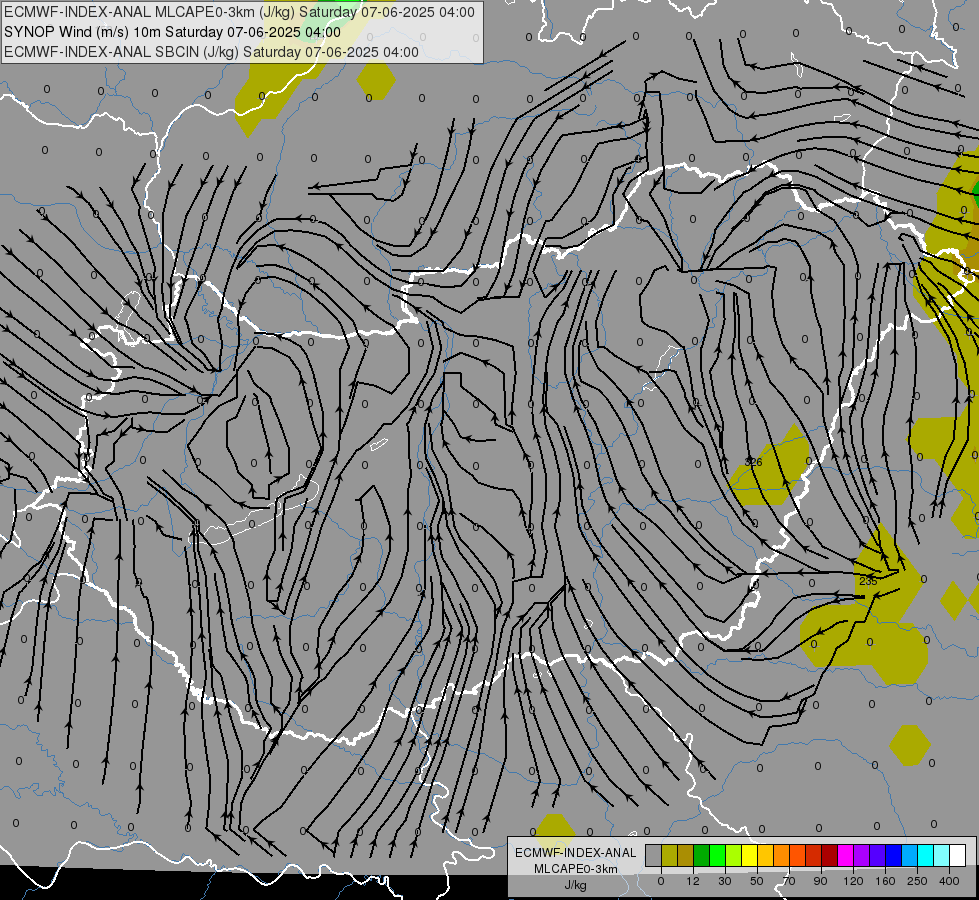Select the indigo swatch just before tick 160
Viewport: 979px width, 900px height.
click(878, 855)
